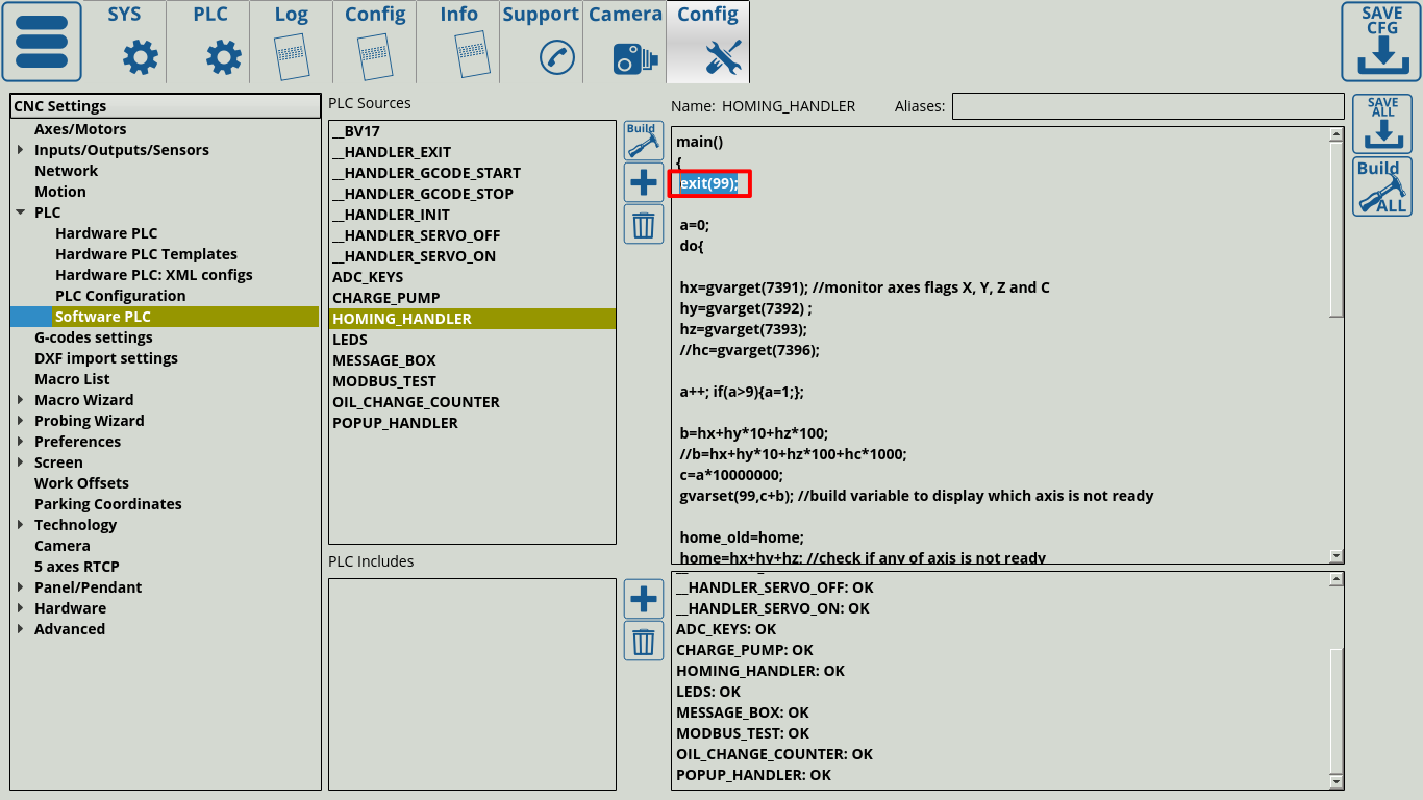
Task: Expand the Inputs/Outputs/Sensors tree node
Action: tap(21, 150)
